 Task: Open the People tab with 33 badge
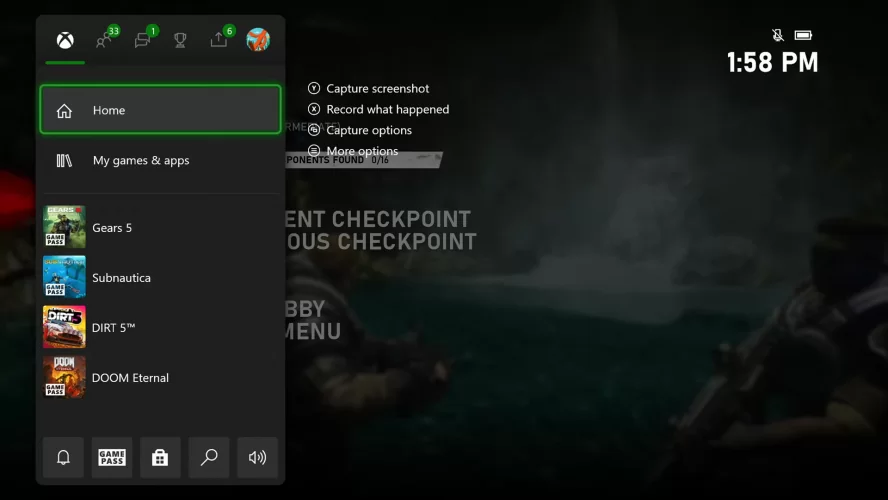pyautogui.click(x=106, y=39)
